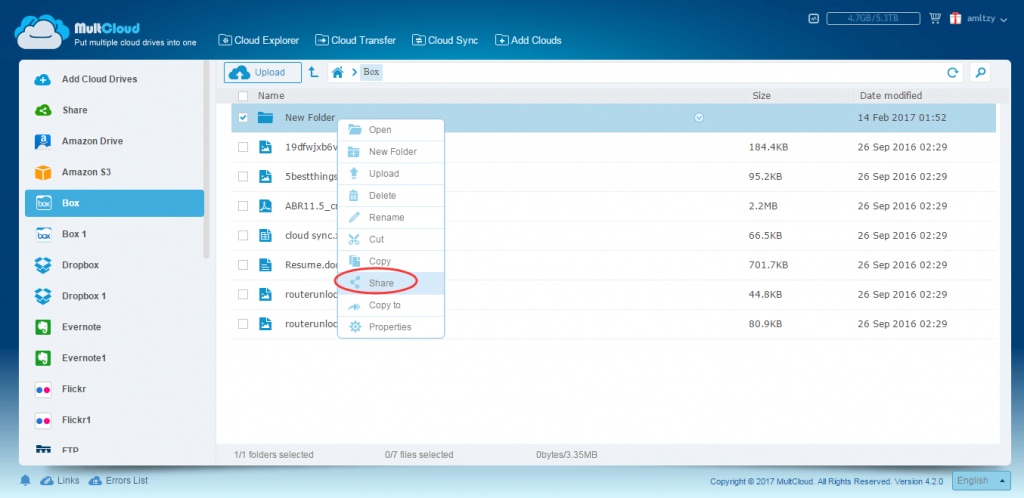
Task: Choose Upload in context menu
Action: (391, 174)
